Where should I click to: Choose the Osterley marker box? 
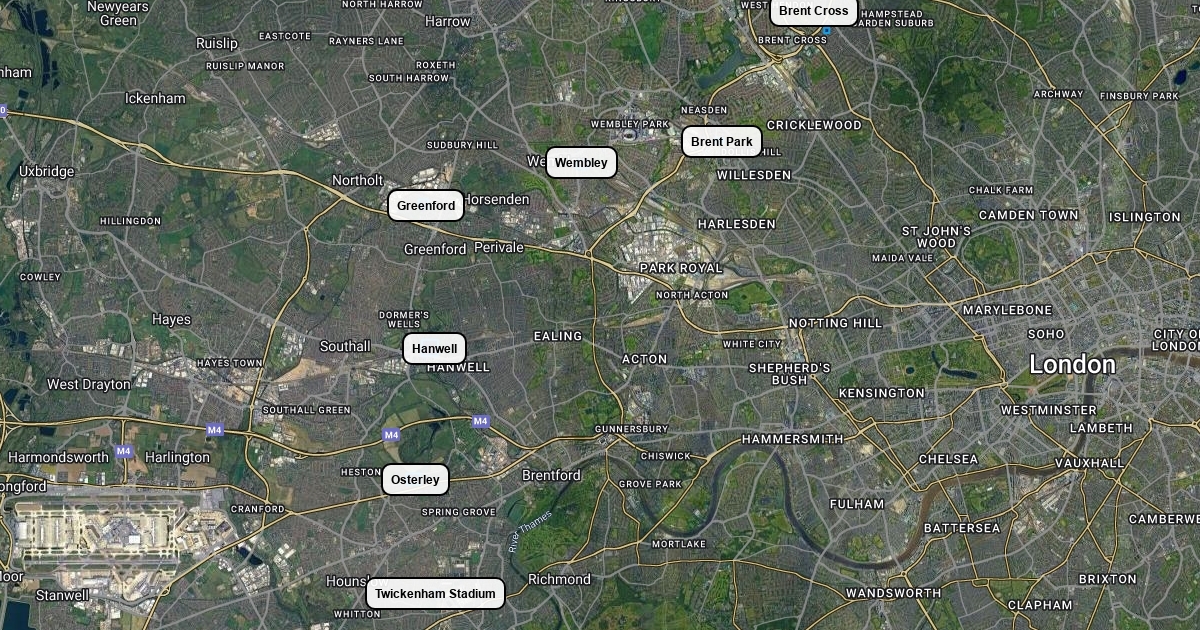coord(415,480)
